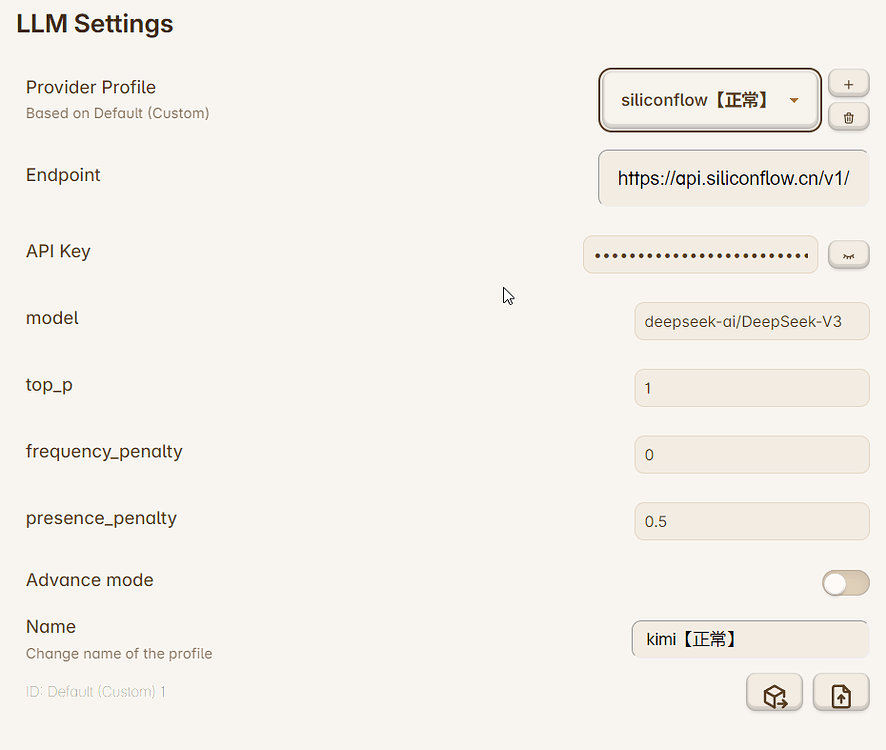Reveal the hidden API key
Screen dimensions: 886x750
[848, 255]
